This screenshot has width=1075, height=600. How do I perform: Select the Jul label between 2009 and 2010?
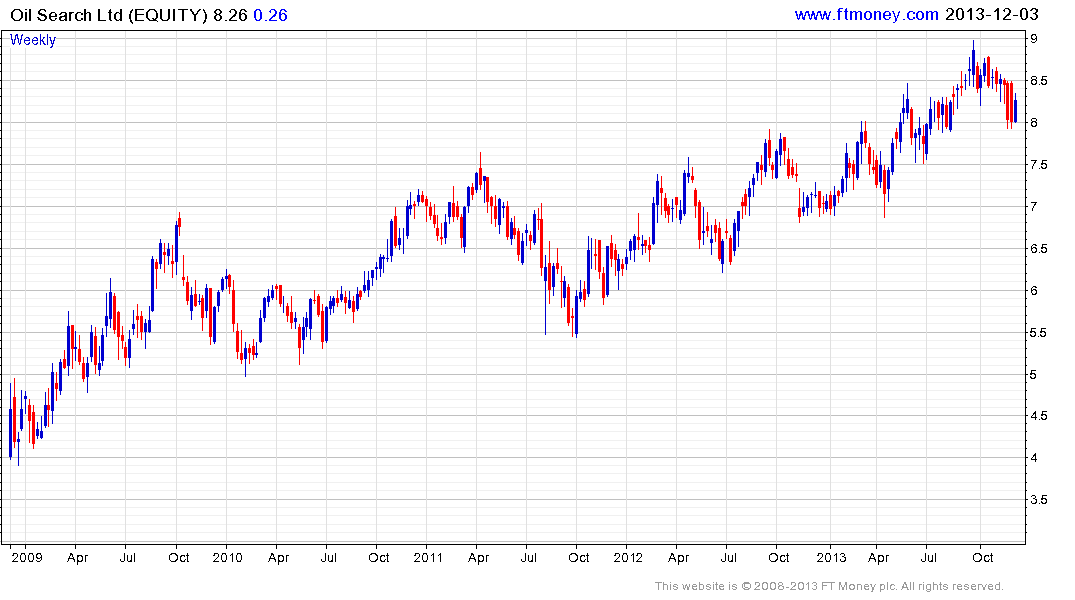click(x=128, y=557)
